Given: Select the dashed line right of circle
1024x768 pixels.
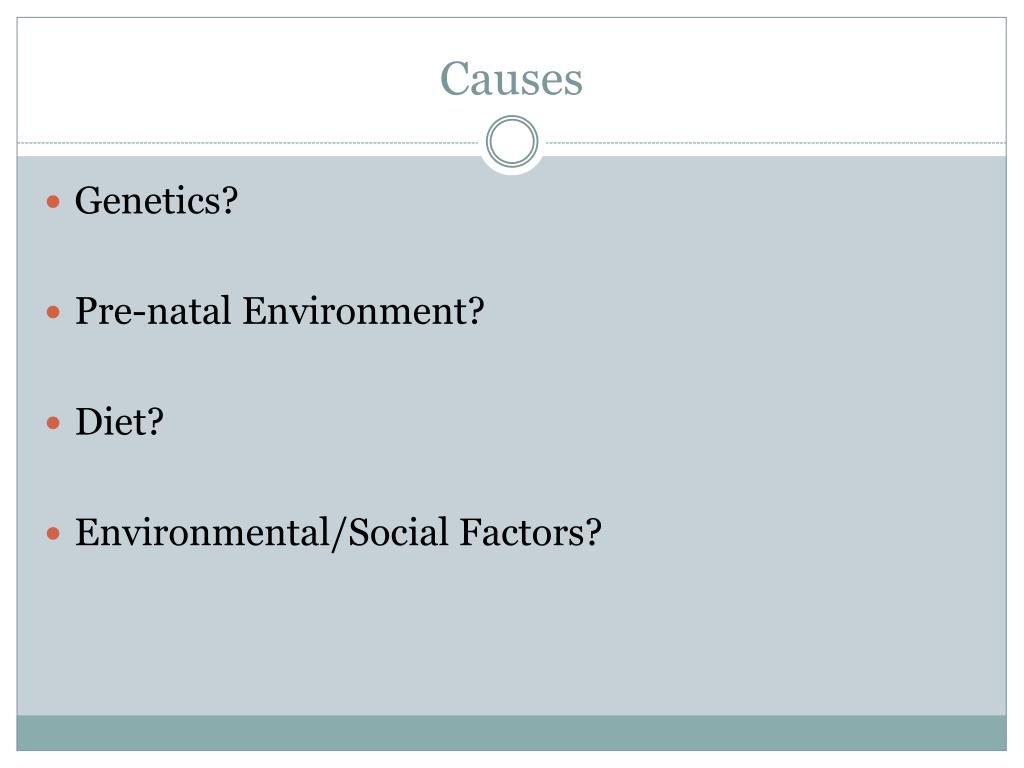Looking at the screenshot, I should coord(776,142).
